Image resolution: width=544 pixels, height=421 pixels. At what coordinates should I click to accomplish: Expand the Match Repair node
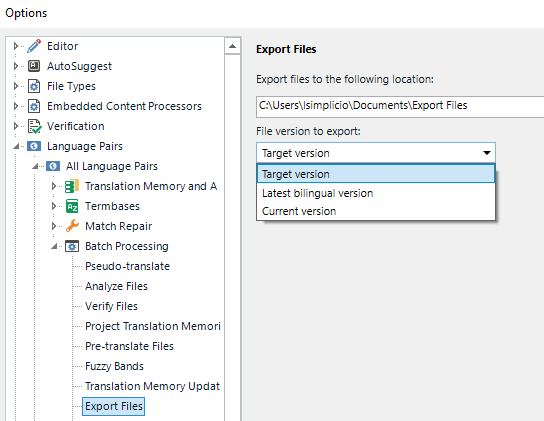(53, 226)
